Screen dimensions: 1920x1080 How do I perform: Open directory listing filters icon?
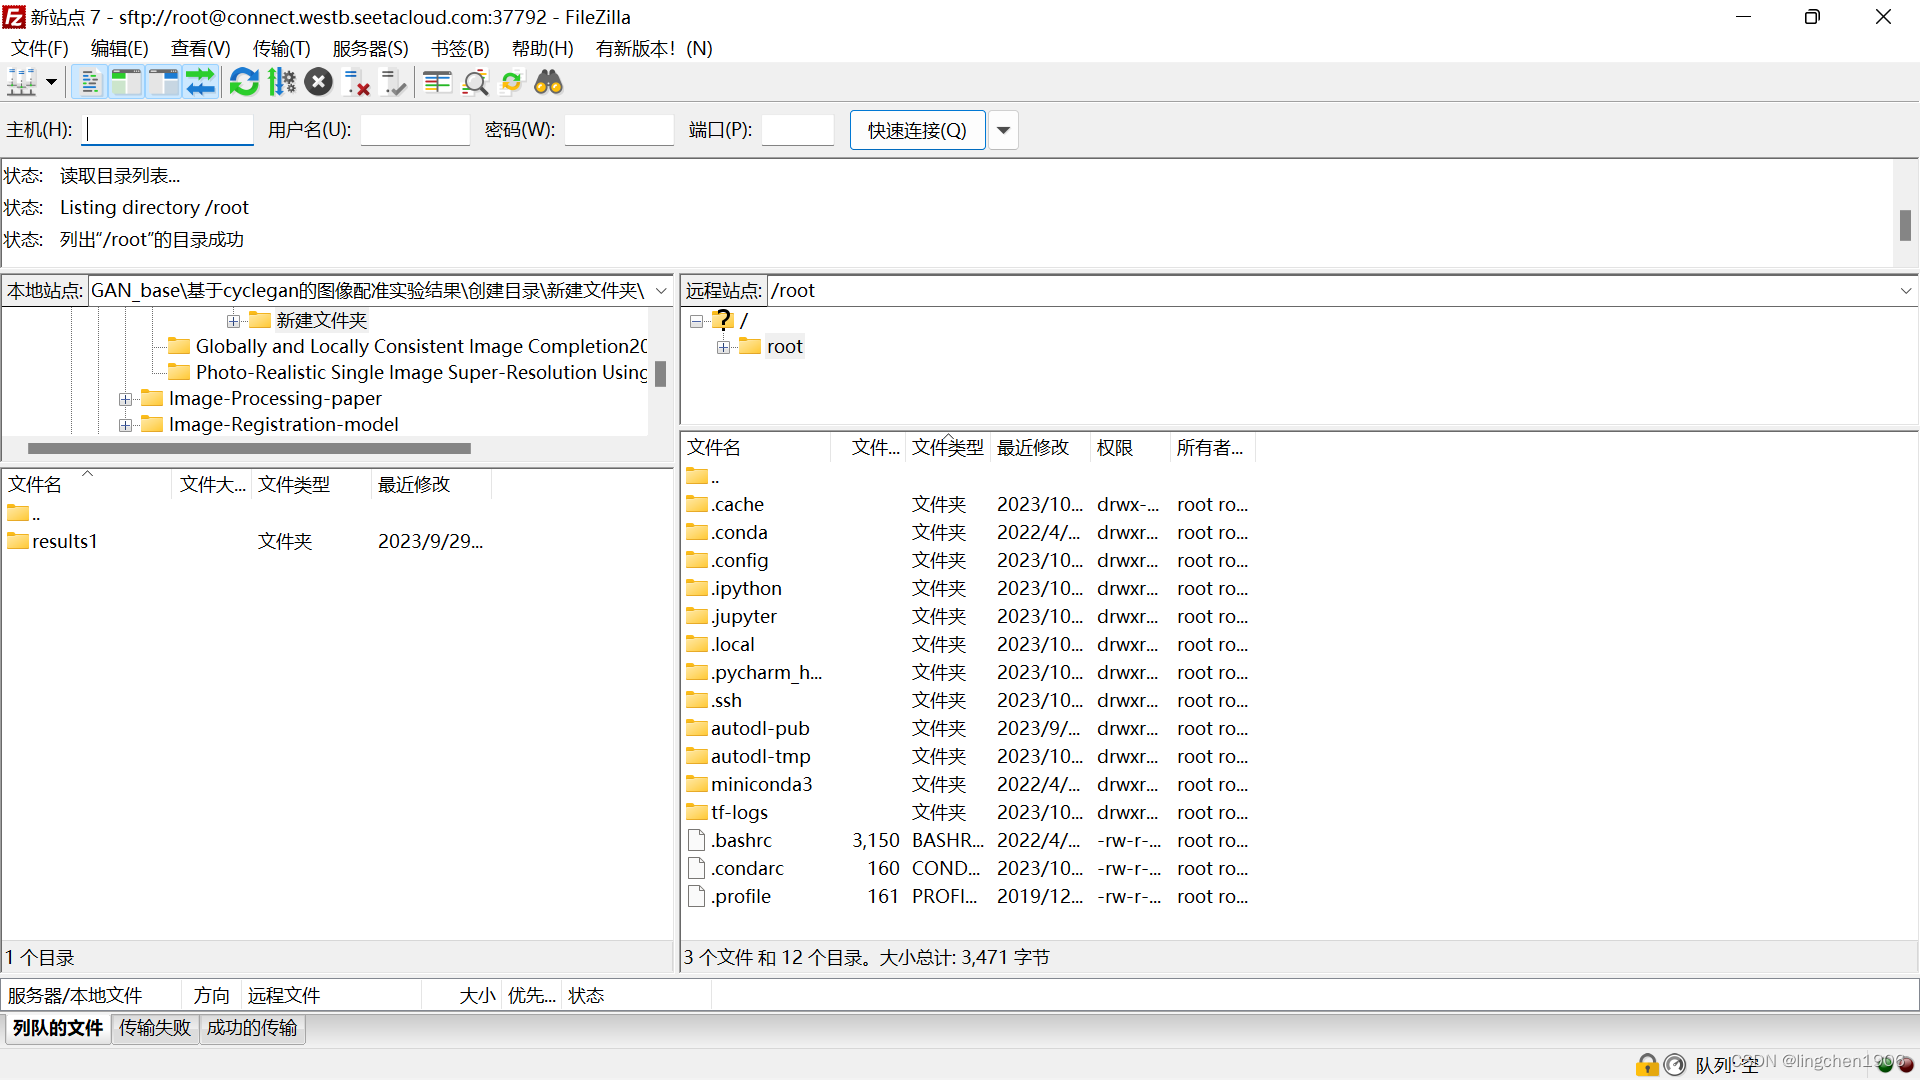(437, 82)
